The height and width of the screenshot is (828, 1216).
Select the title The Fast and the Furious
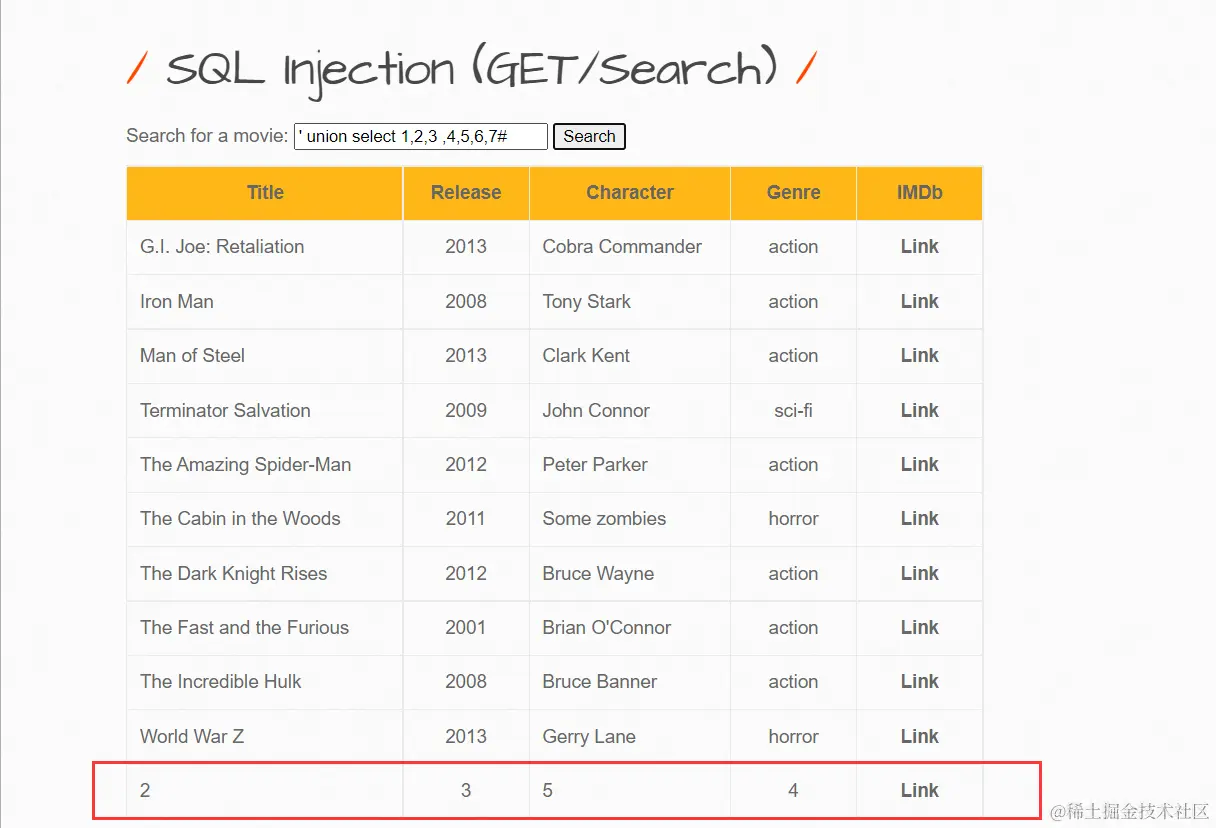click(x=245, y=628)
